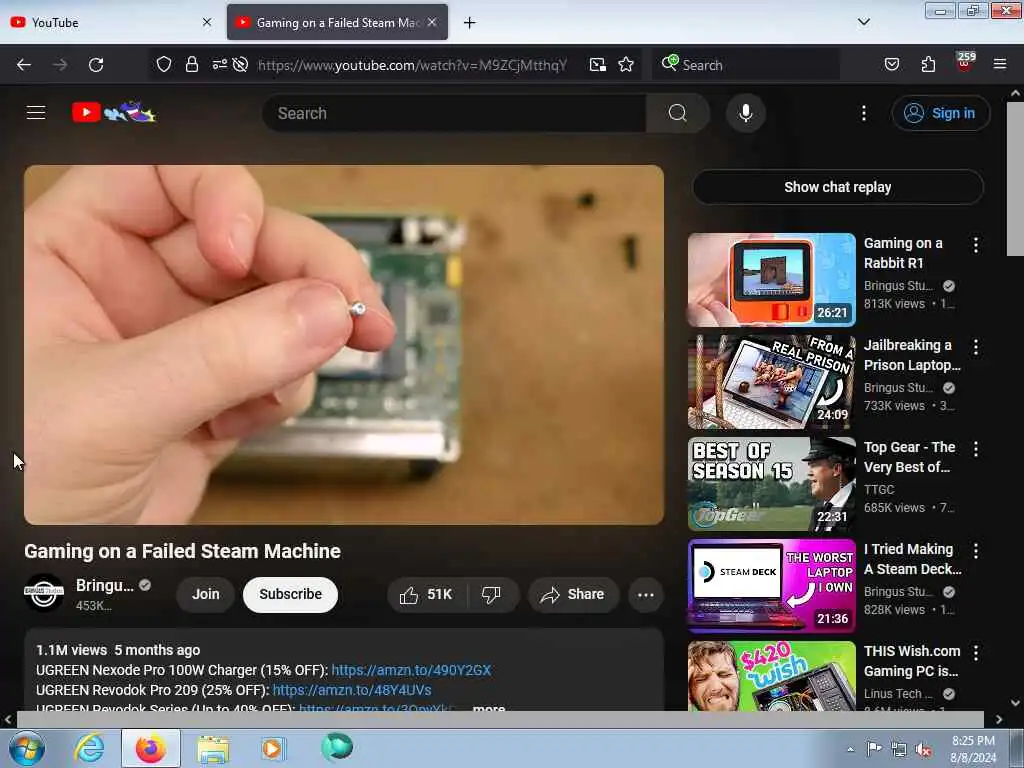Go back with the browser back arrow
1024x768 pixels.
click(24, 65)
